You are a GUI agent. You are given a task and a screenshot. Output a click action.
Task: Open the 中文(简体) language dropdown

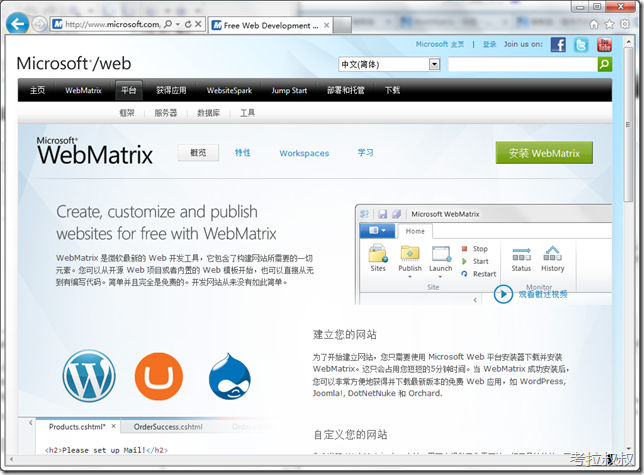pyautogui.click(x=389, y=64)
